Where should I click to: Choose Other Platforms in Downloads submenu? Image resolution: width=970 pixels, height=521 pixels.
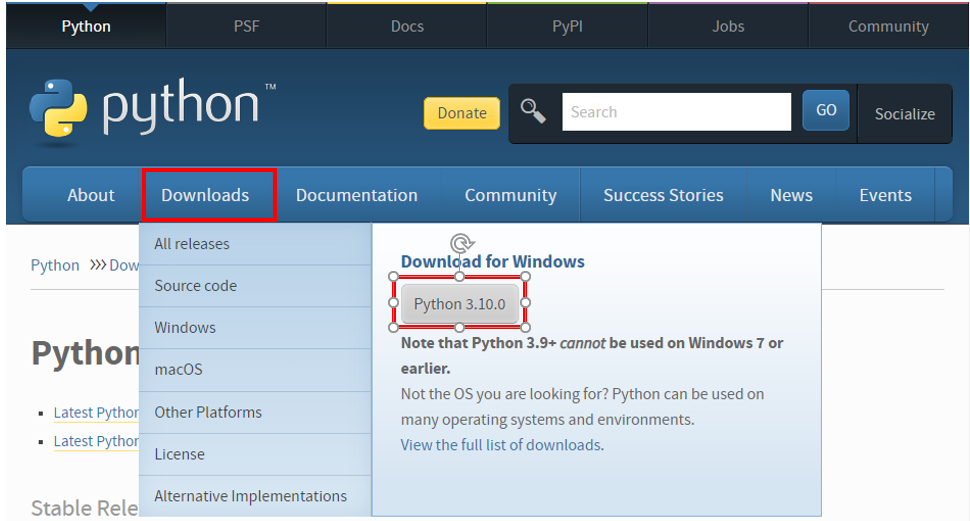coord(255,412)
